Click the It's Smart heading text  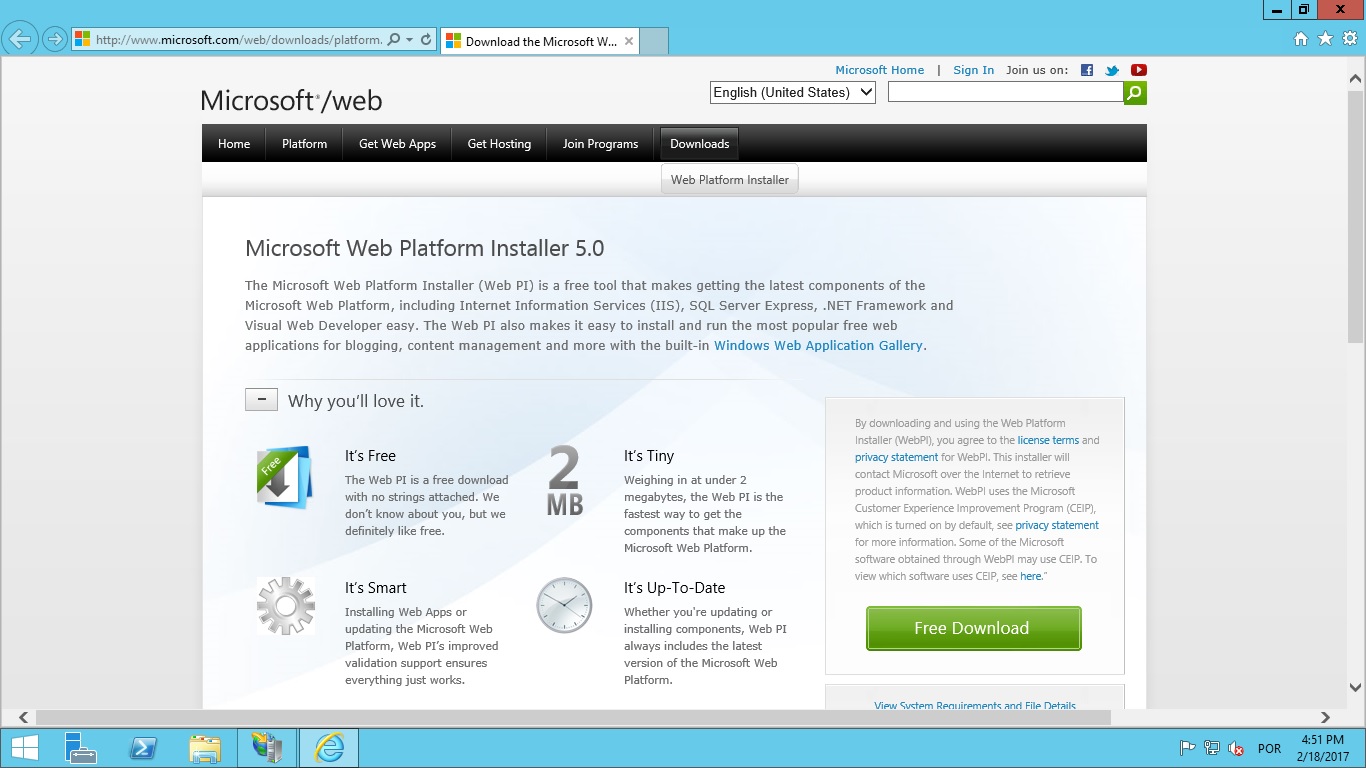point(376,588)
